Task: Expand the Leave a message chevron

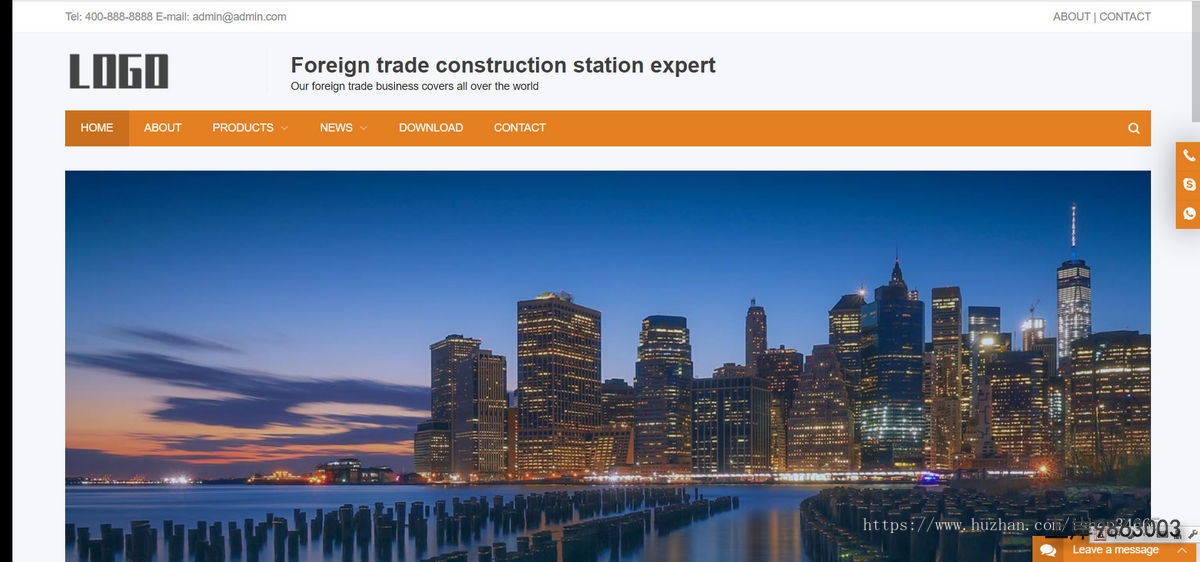Action: click(x=1181, y=550)
